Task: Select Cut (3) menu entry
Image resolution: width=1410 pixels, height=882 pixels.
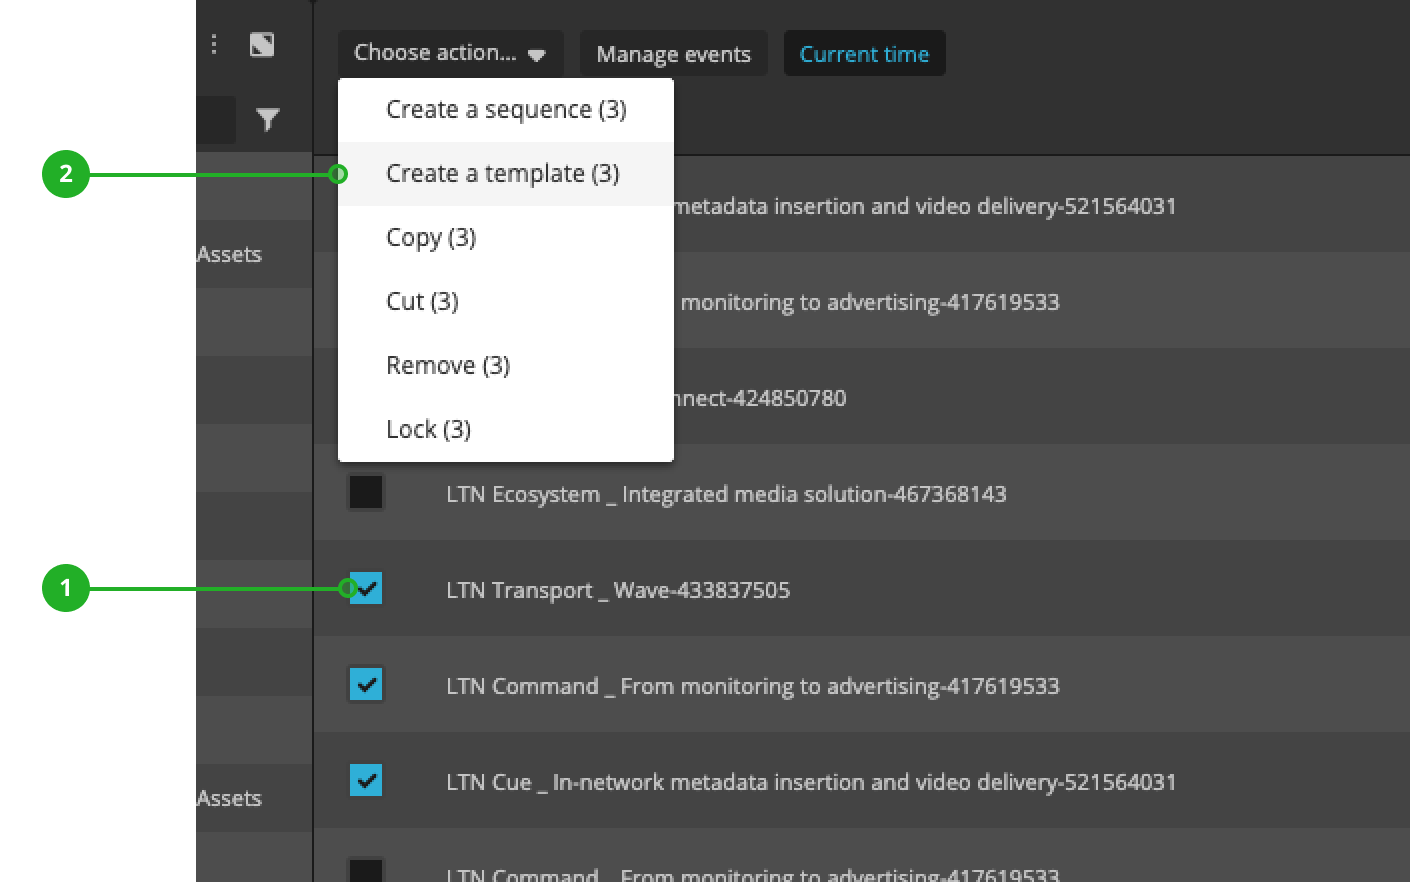Action: pos(422,302)
